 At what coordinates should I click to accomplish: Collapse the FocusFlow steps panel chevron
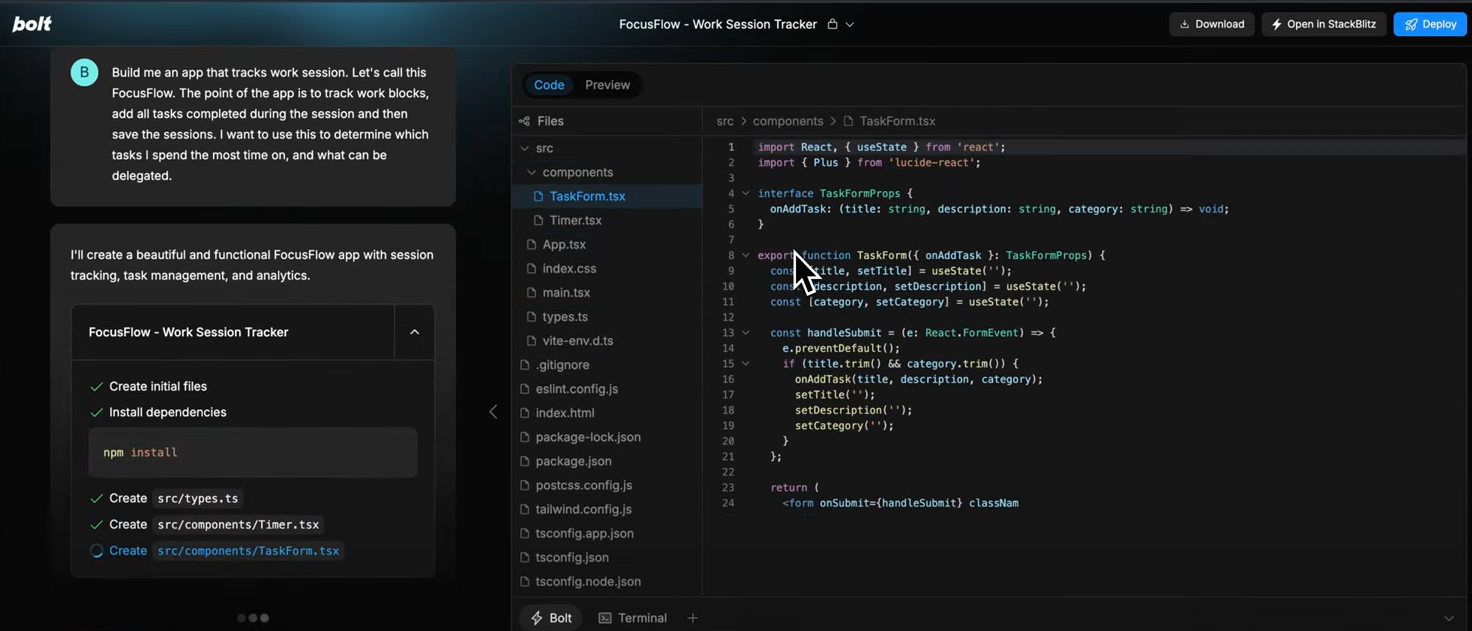(414, 332)
